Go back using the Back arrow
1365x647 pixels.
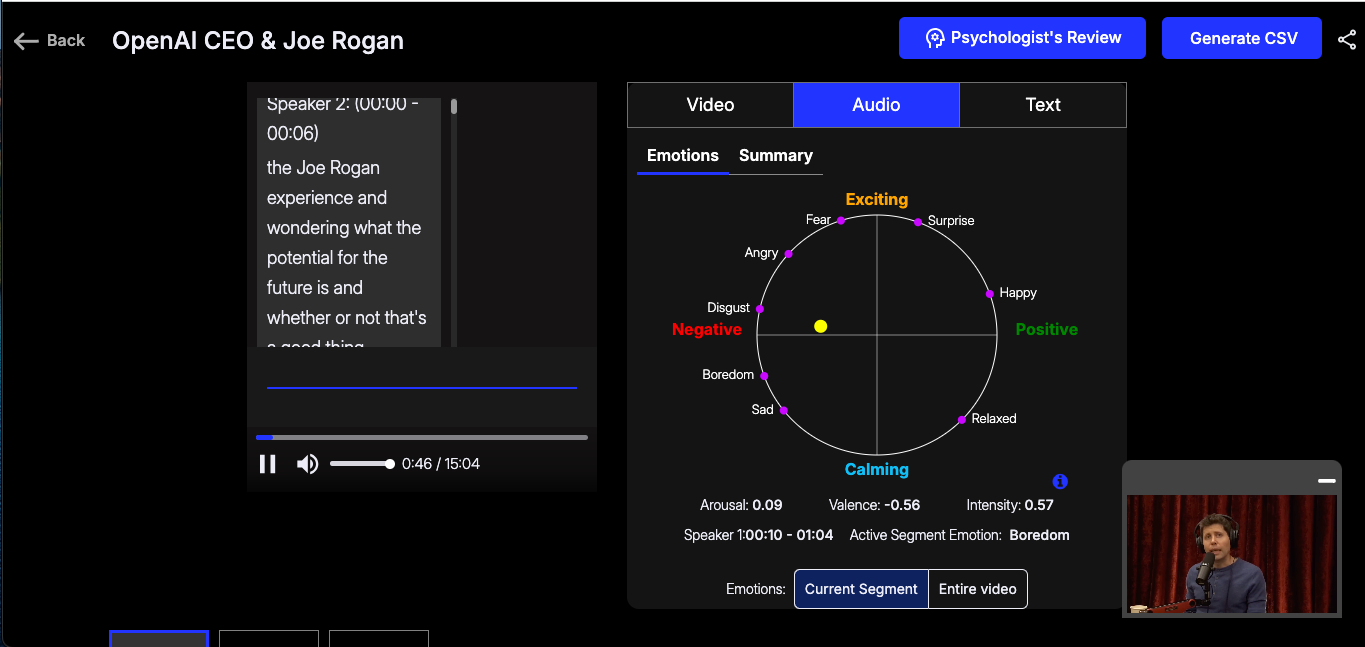[x=49, y=41]
